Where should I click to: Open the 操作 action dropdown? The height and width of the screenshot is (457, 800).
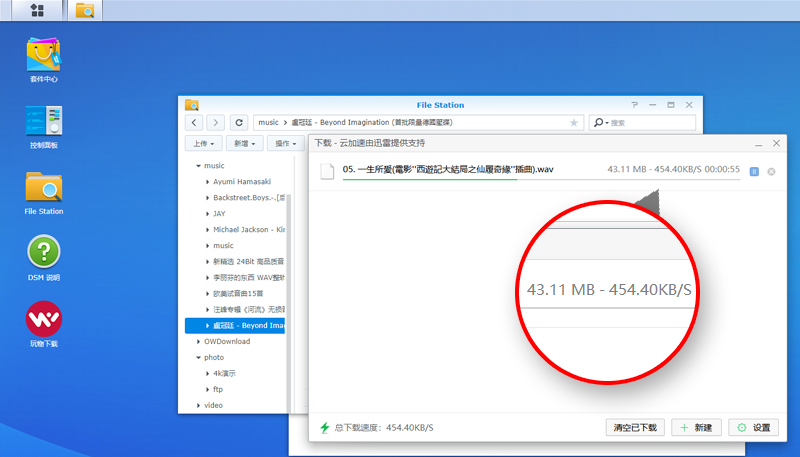286,143
